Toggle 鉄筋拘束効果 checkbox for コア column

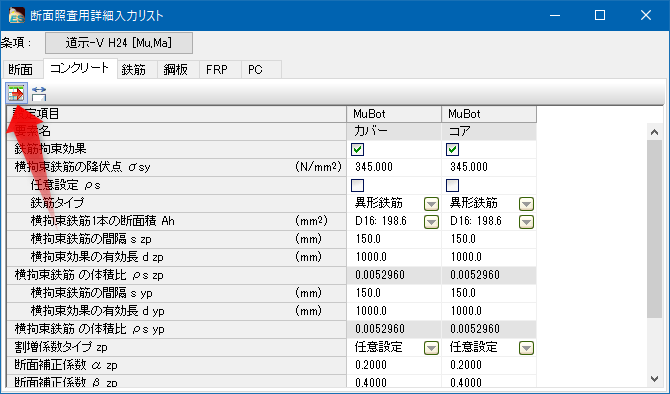pos(452,150)
